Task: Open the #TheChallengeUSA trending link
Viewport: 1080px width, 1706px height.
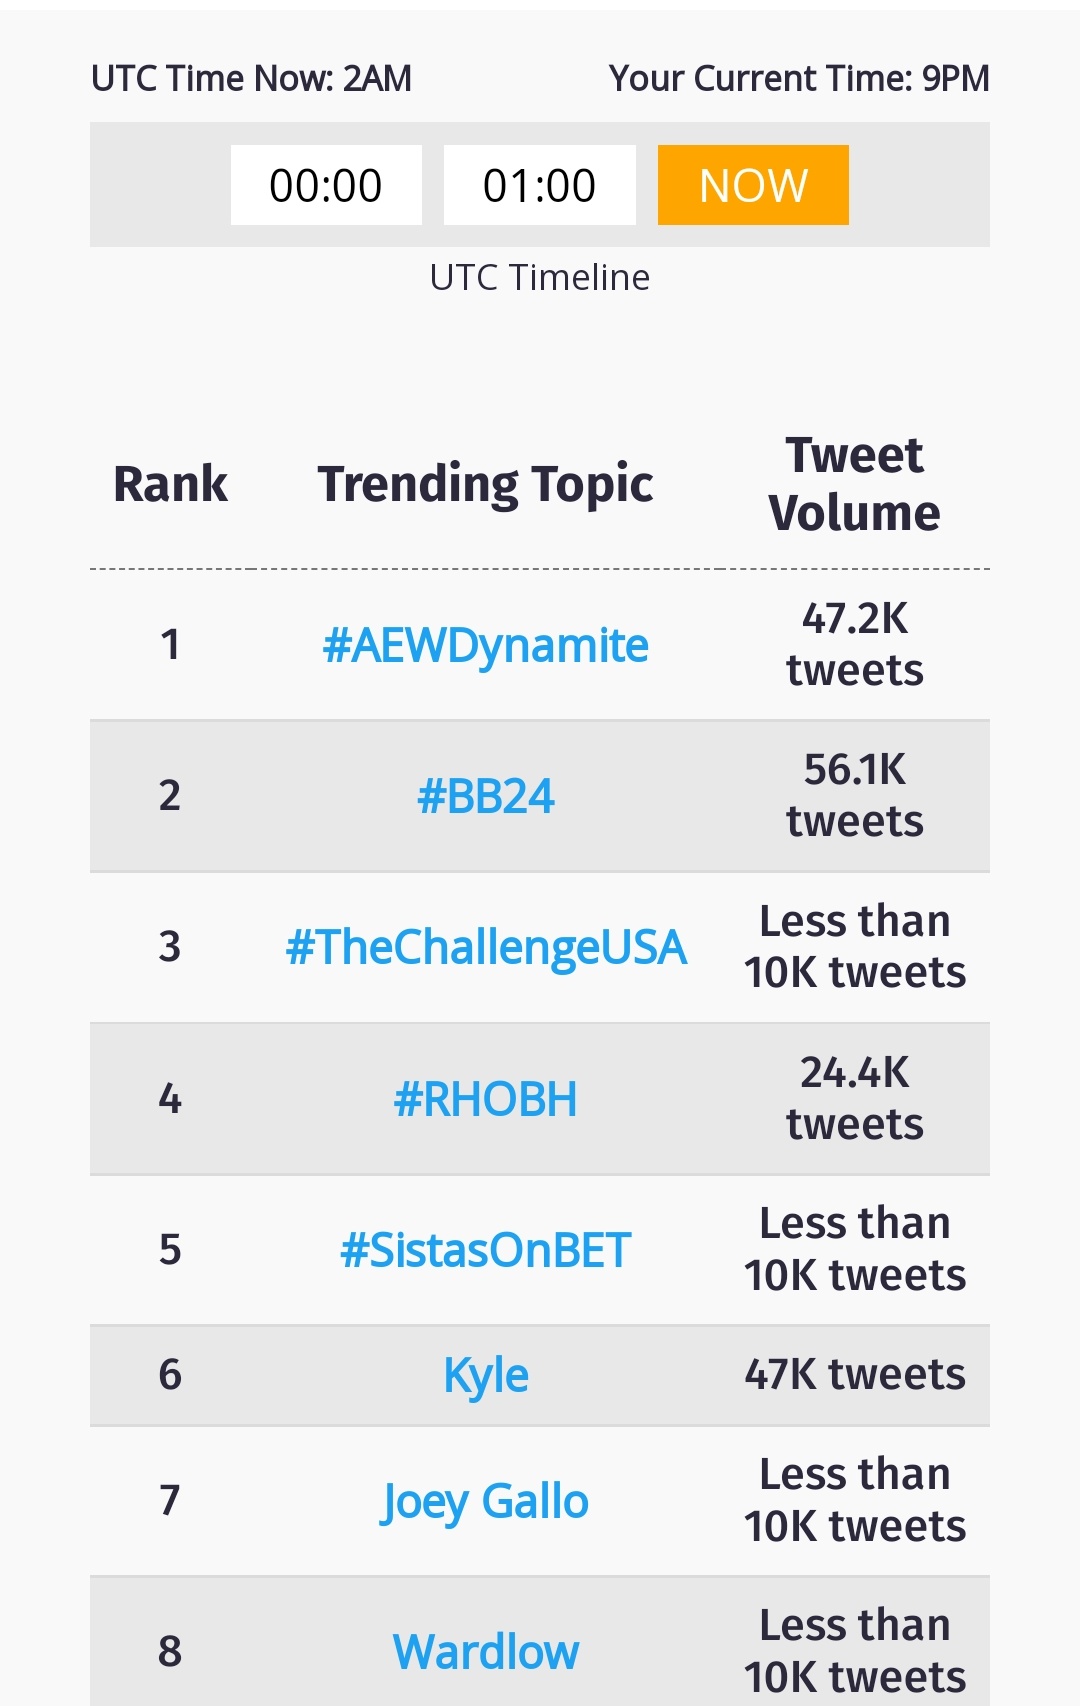Action: click(x=486, y=948)
